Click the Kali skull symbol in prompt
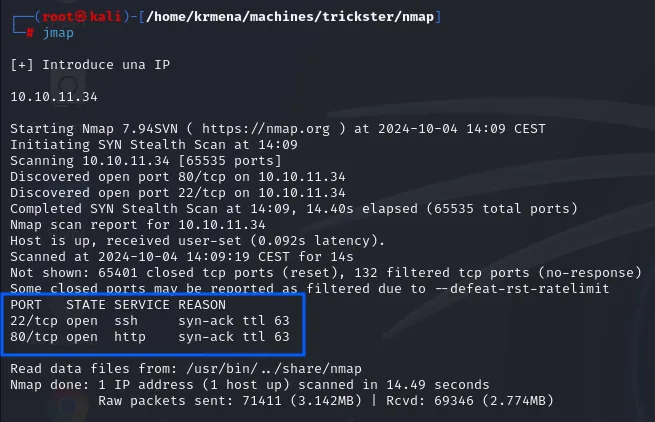The height and width of the screenshot is (422, 655). click(x=81, y=16)
